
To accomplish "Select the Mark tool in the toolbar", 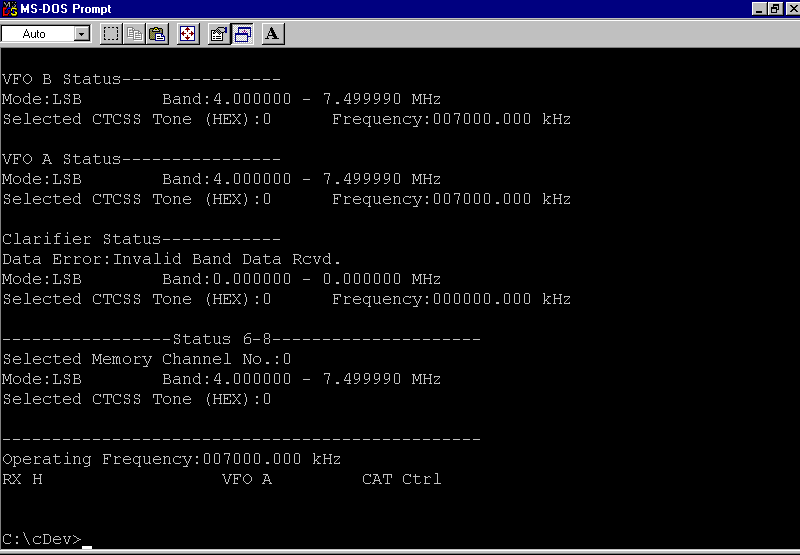I will [111, 34].
